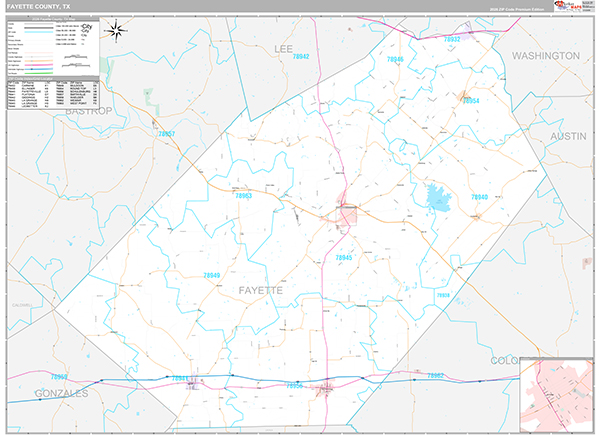600x435 pixels.
Task: Click ZIP code label 78942
Action: [301, 56]
